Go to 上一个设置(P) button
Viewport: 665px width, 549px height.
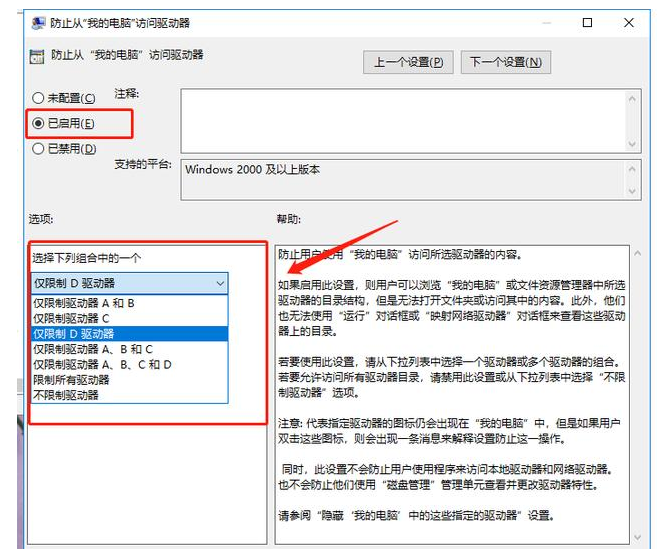(x=408, y=62)
